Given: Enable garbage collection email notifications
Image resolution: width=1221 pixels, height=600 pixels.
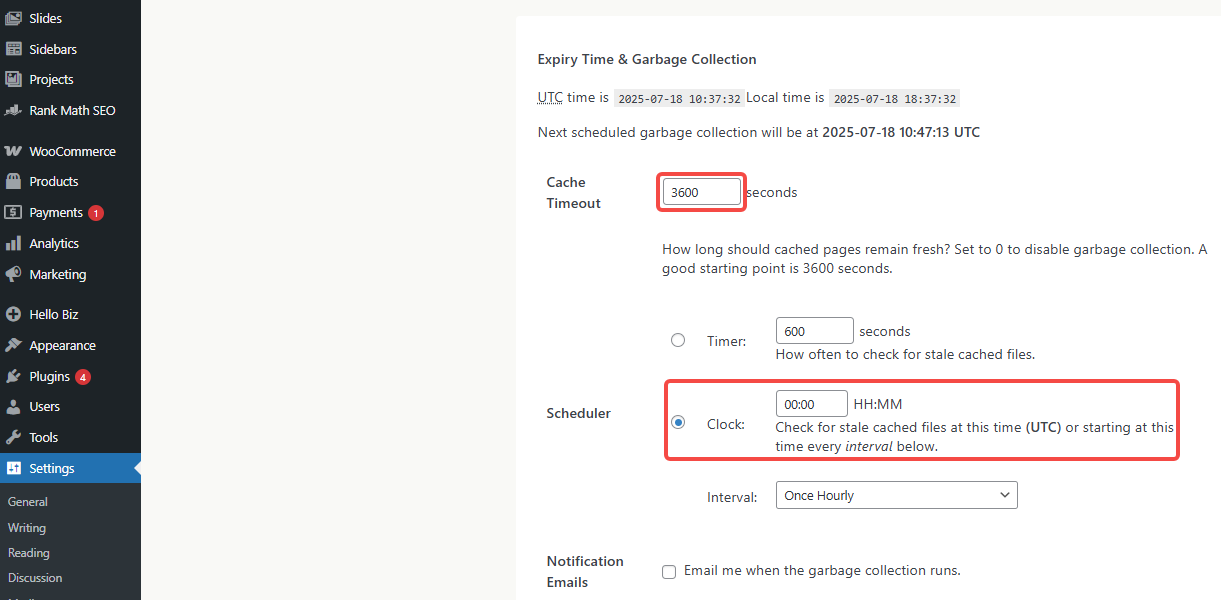Looking at the screenshot, I should [668, 571].
